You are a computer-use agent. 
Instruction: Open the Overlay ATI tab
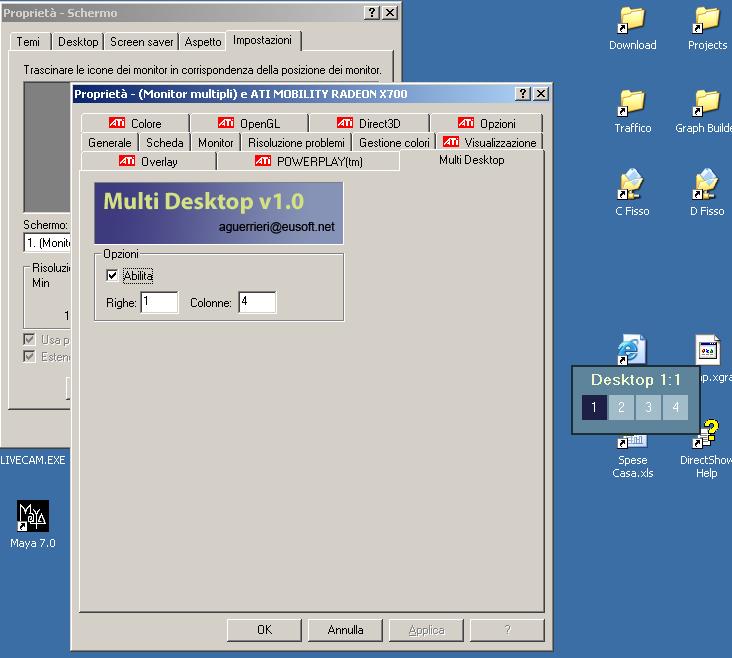(148, 162)
